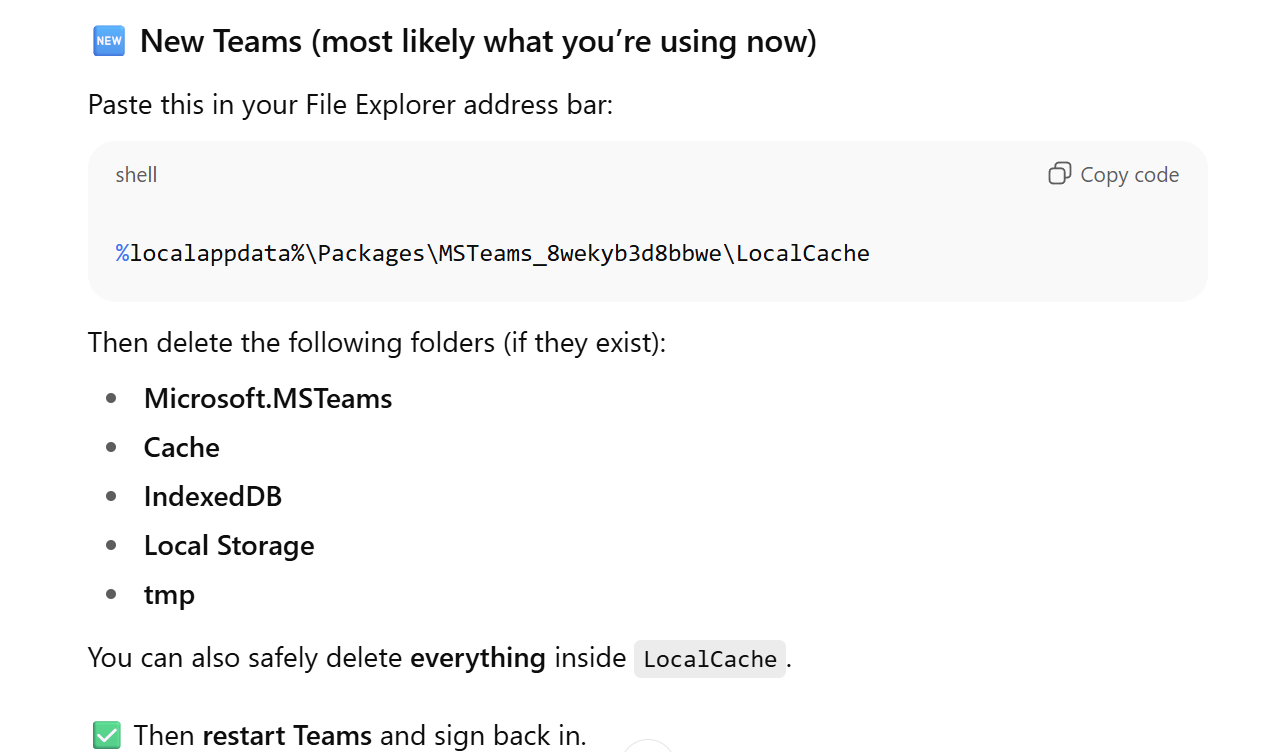
Task: Select the IndexedDB bullet item
Action: pos(213,497)
